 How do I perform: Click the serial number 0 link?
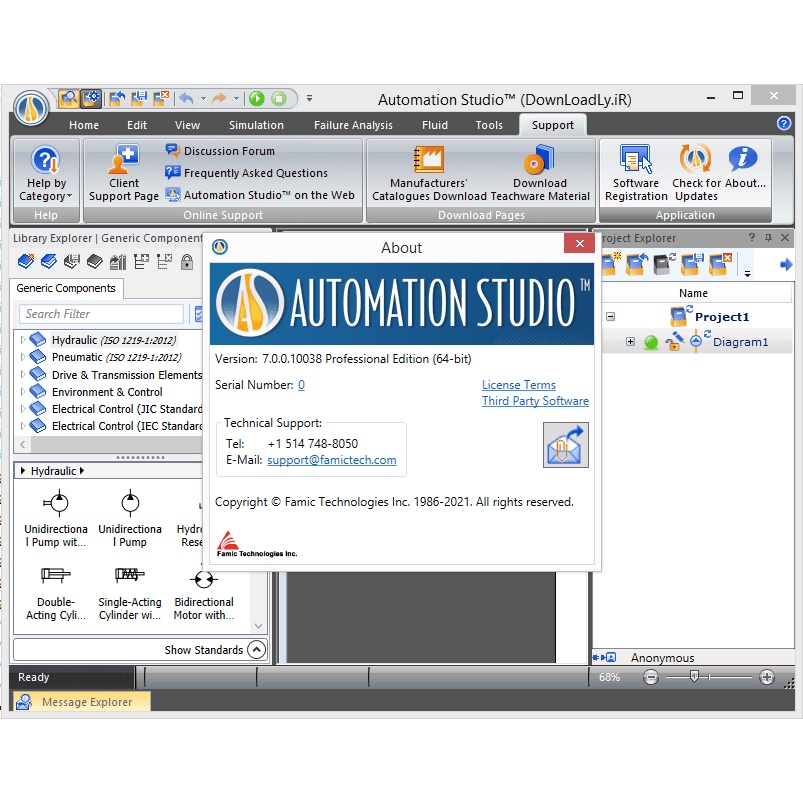pos(301,385)
